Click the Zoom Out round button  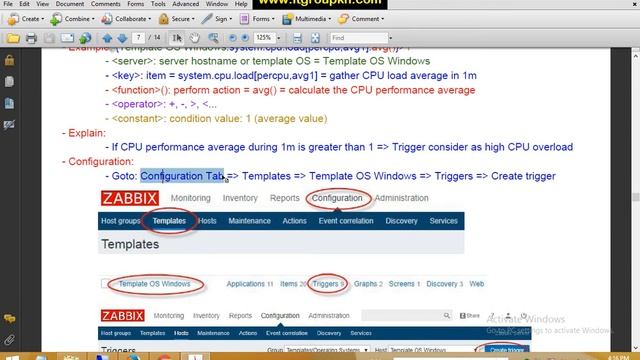[x=233, y=38]
